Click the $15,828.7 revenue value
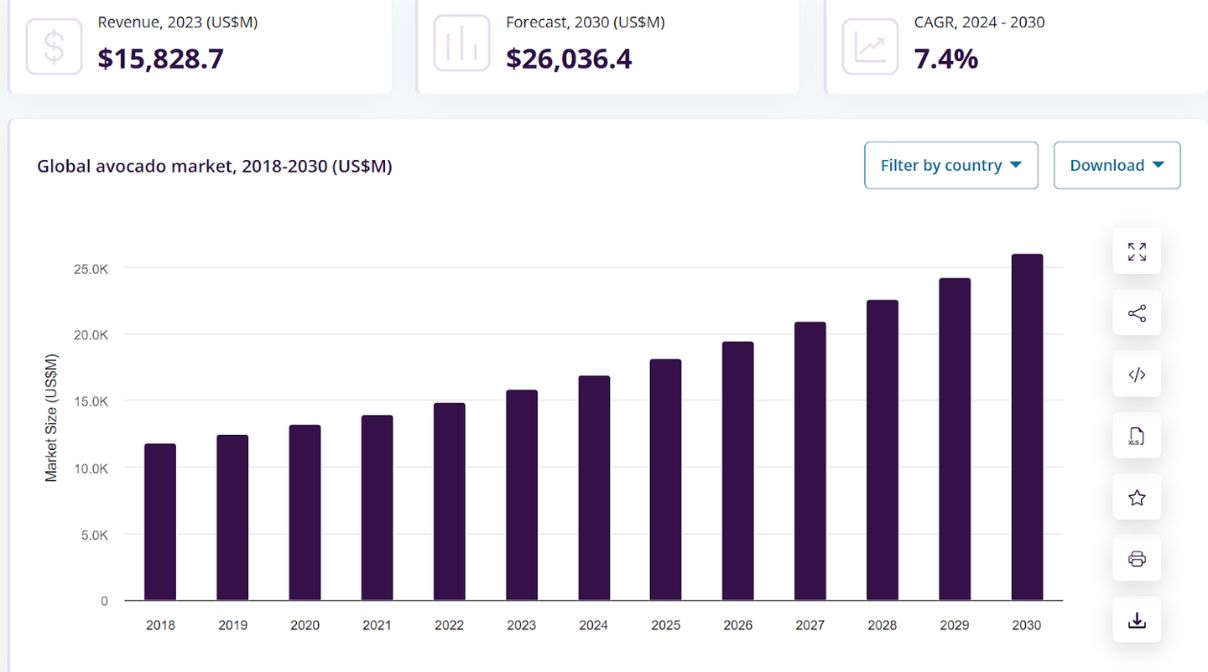This screenshot has height=672, width=1208. 161,59
